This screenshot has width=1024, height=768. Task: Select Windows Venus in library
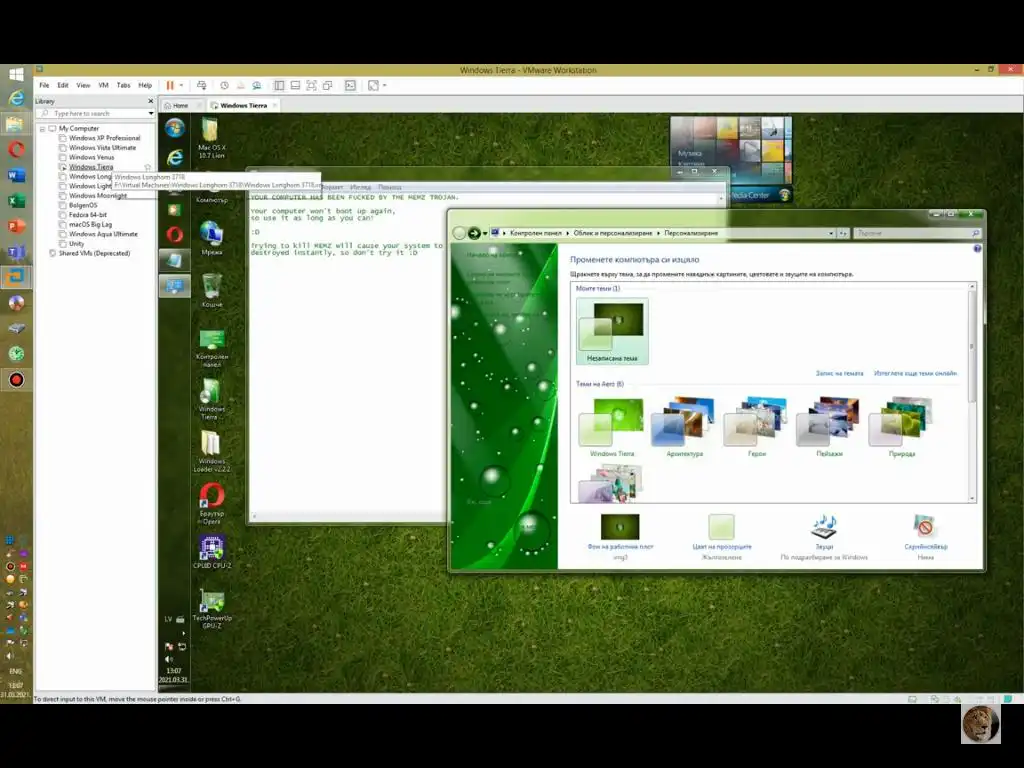coord(91,157)
